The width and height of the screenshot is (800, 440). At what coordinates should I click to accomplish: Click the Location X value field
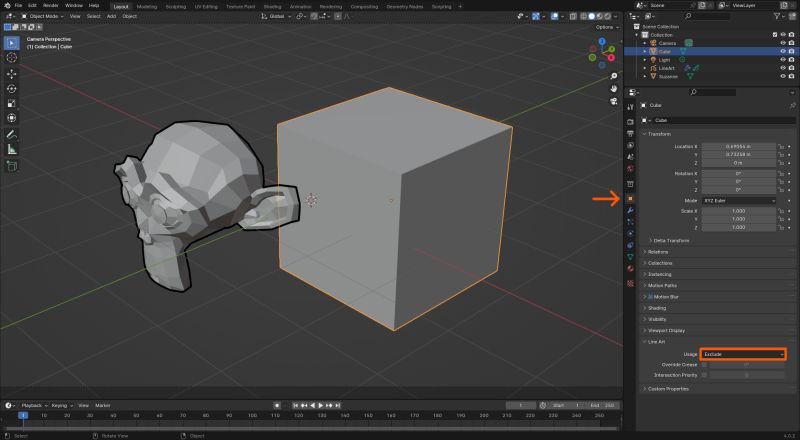(738, 146)
